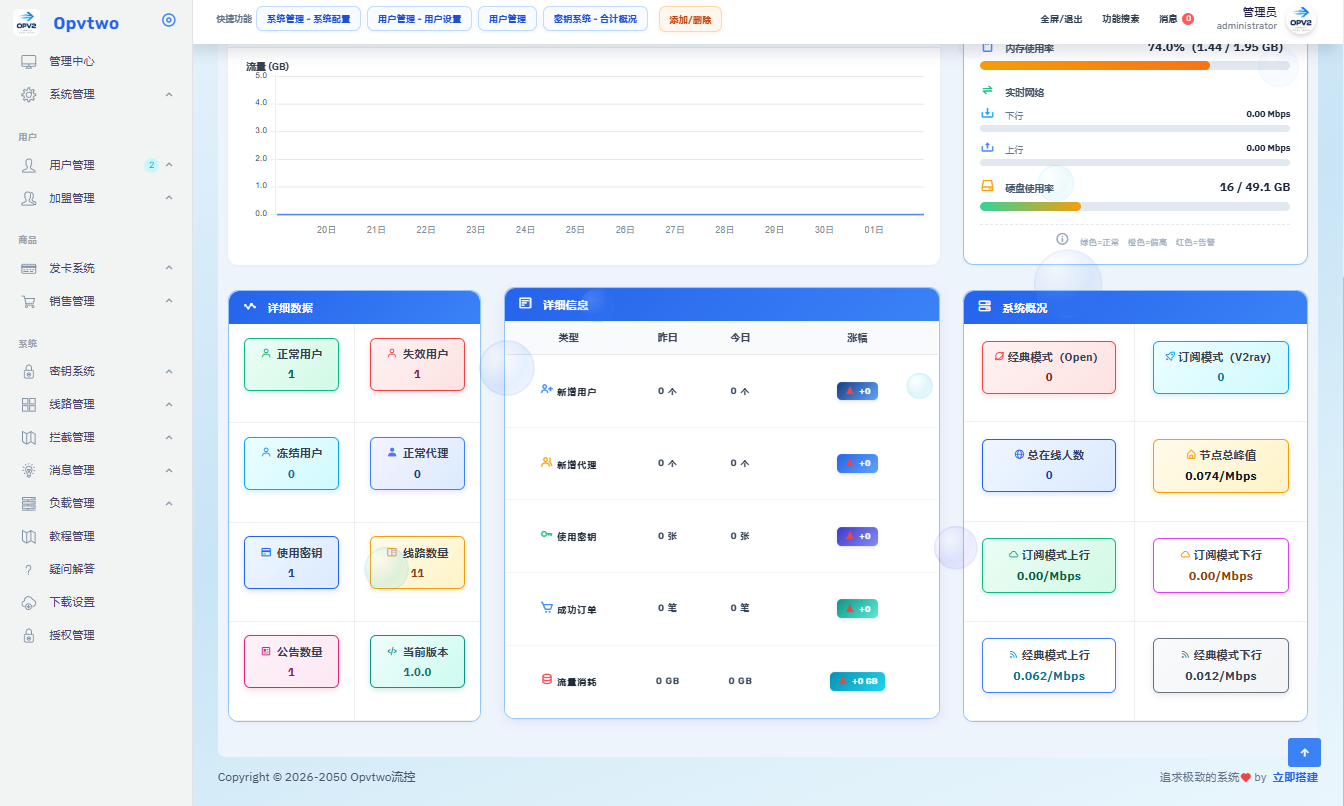Expand the 系统管理 sidebar menu
Viewport: 1344px width, 806px height.
[96, 94]
